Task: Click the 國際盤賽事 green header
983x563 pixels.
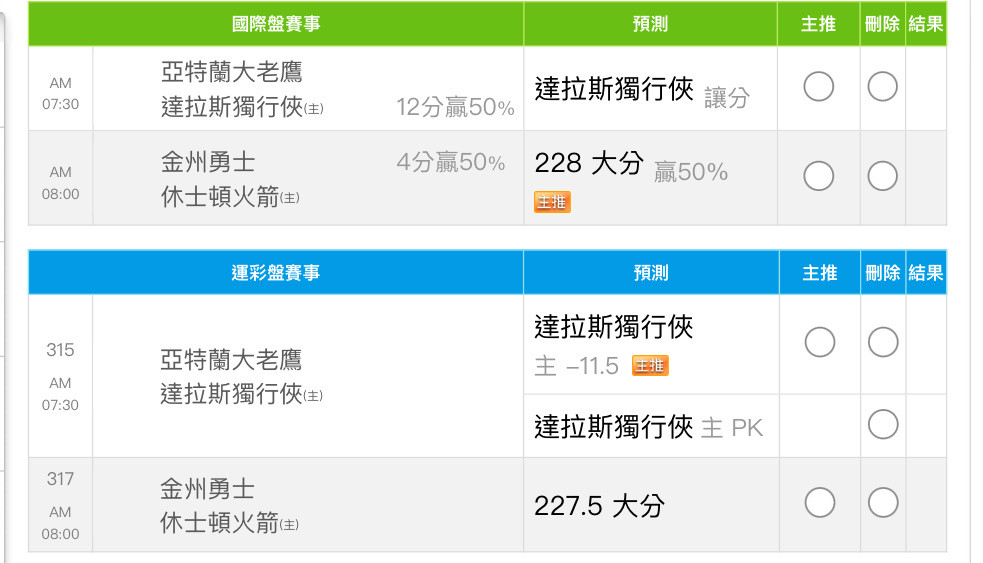Action: [x=276, y=24]
